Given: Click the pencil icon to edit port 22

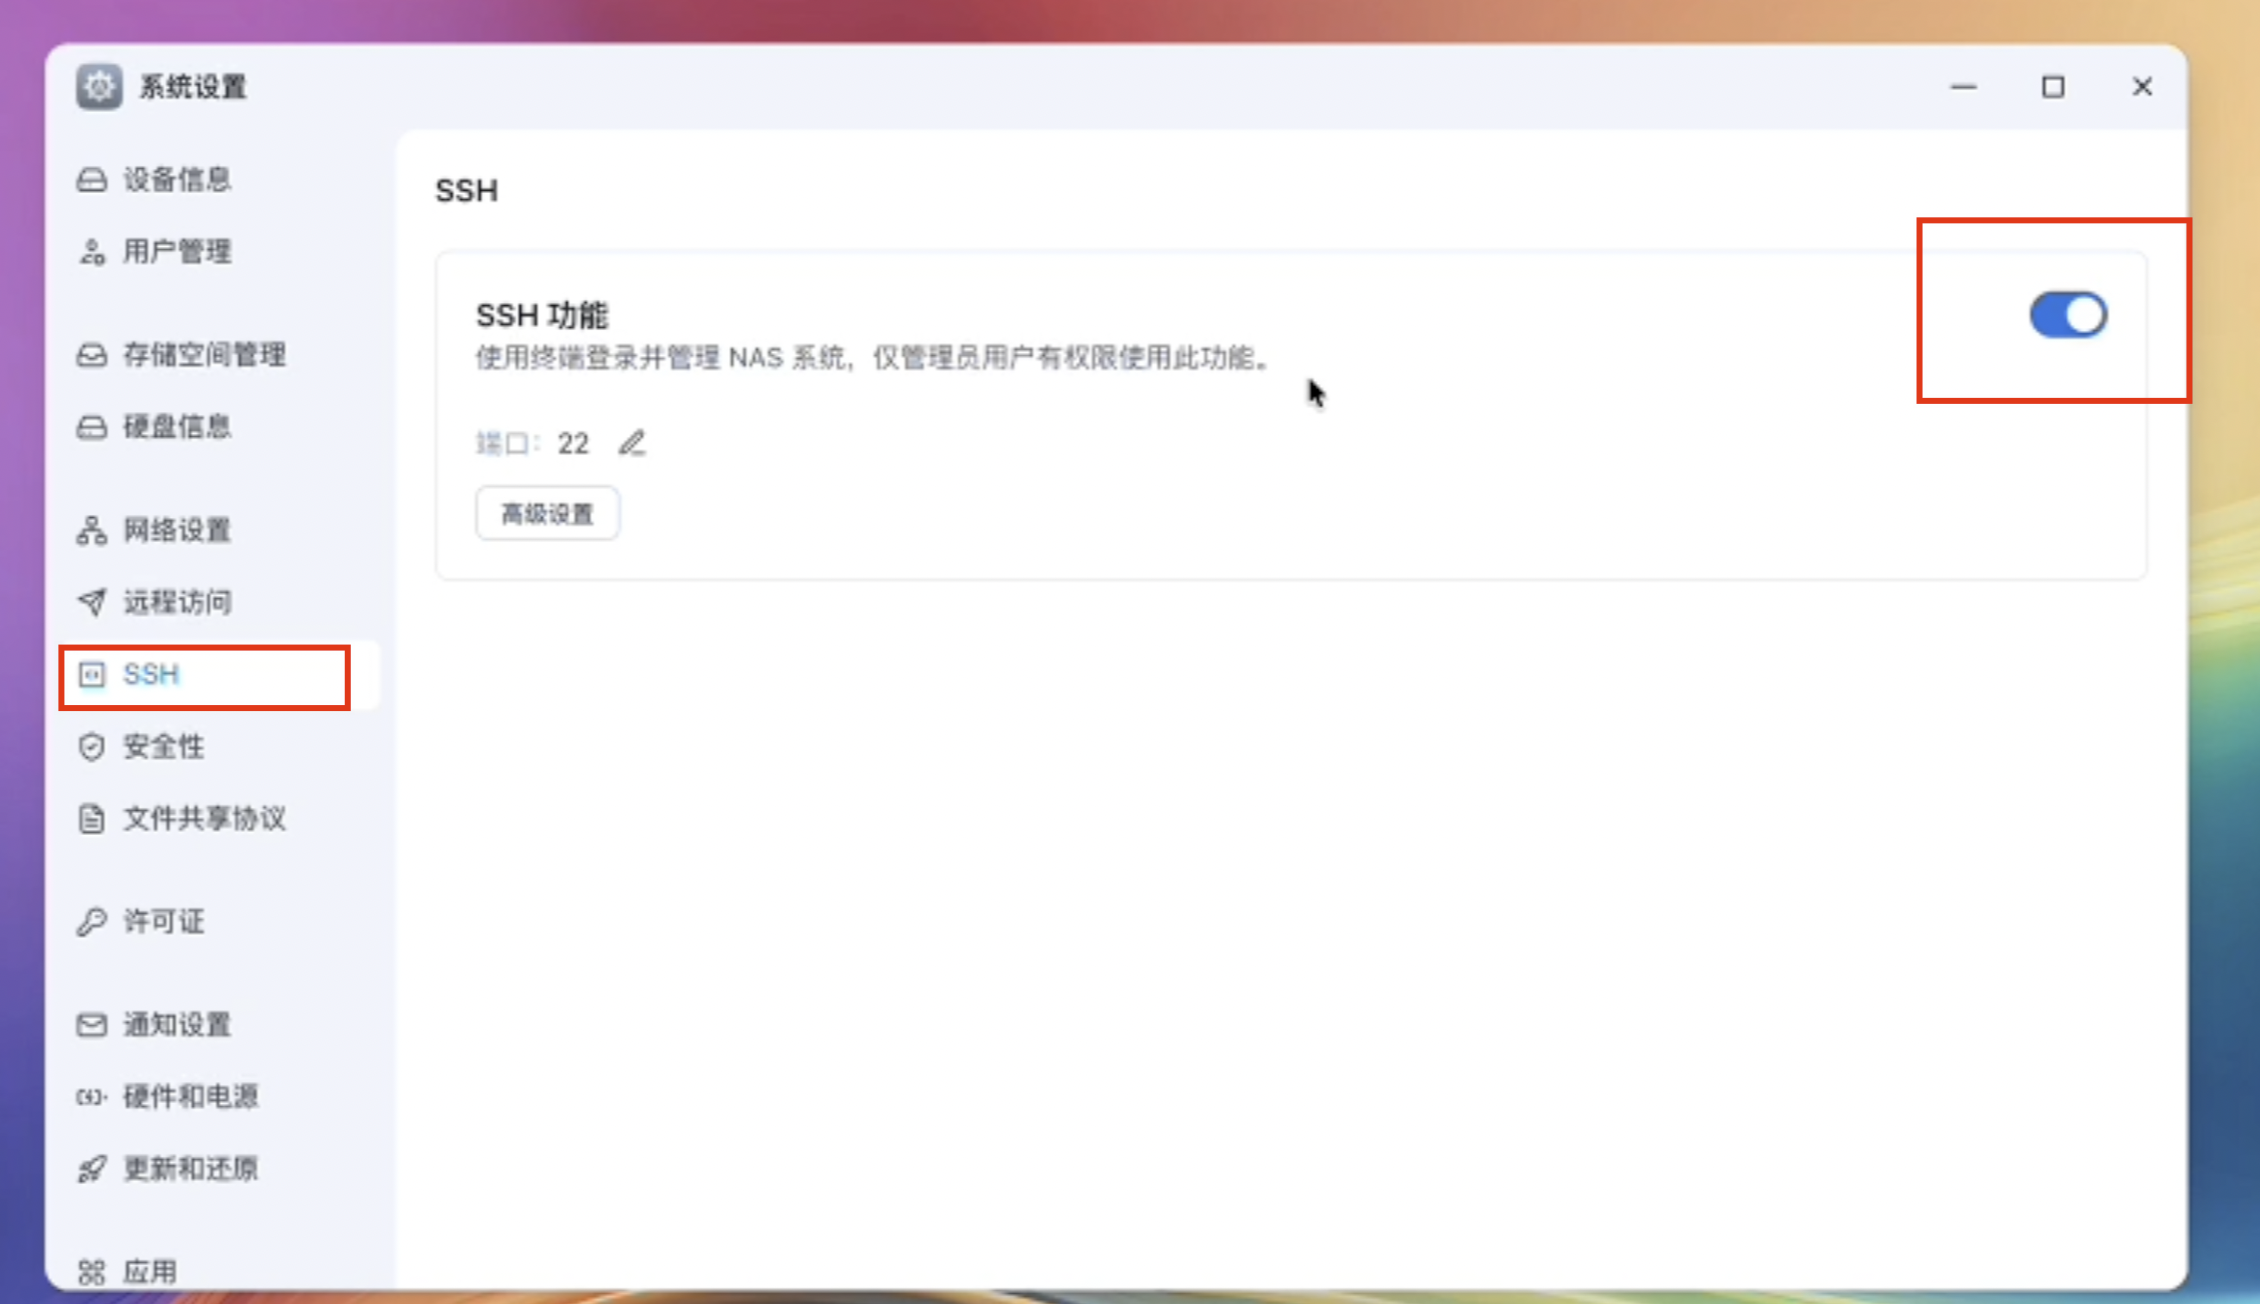Looking at the screenshot, I should click(632, 443).
